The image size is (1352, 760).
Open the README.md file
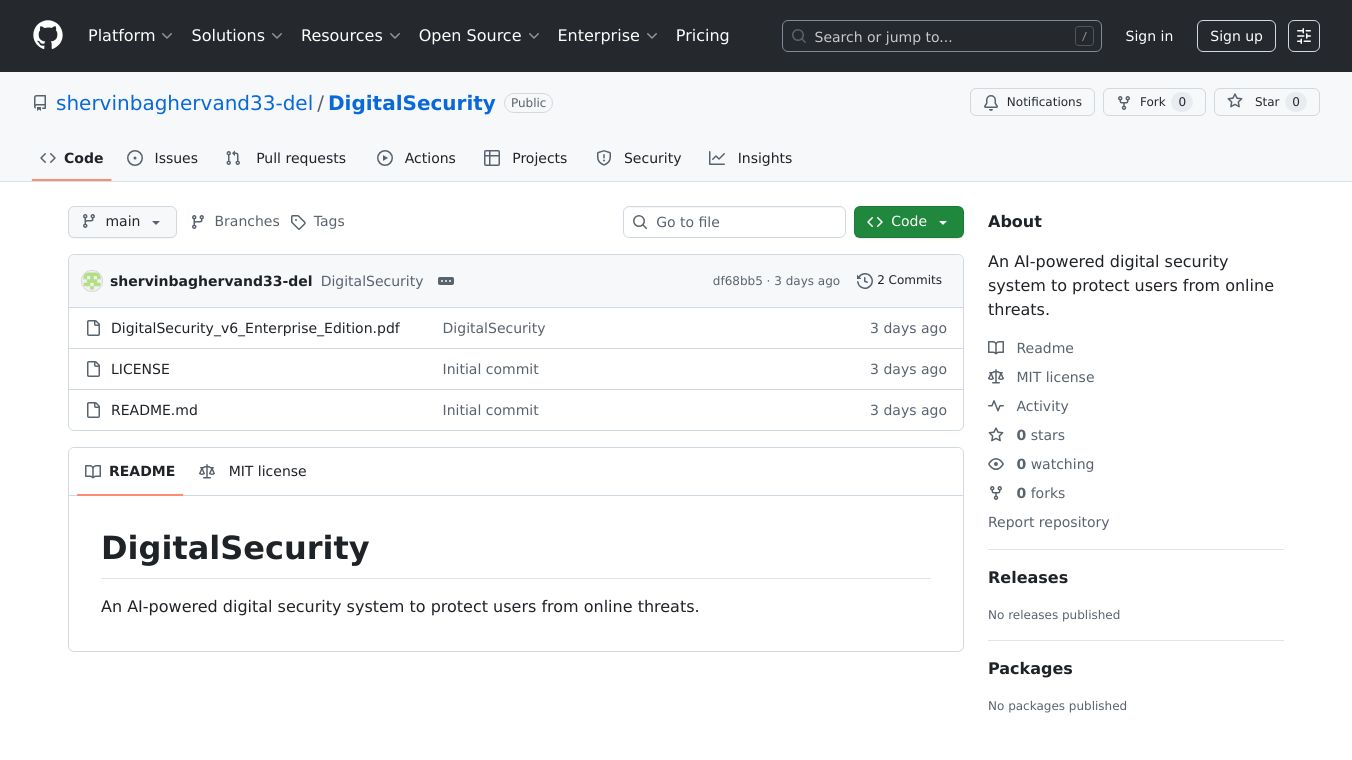coord(154,410)
